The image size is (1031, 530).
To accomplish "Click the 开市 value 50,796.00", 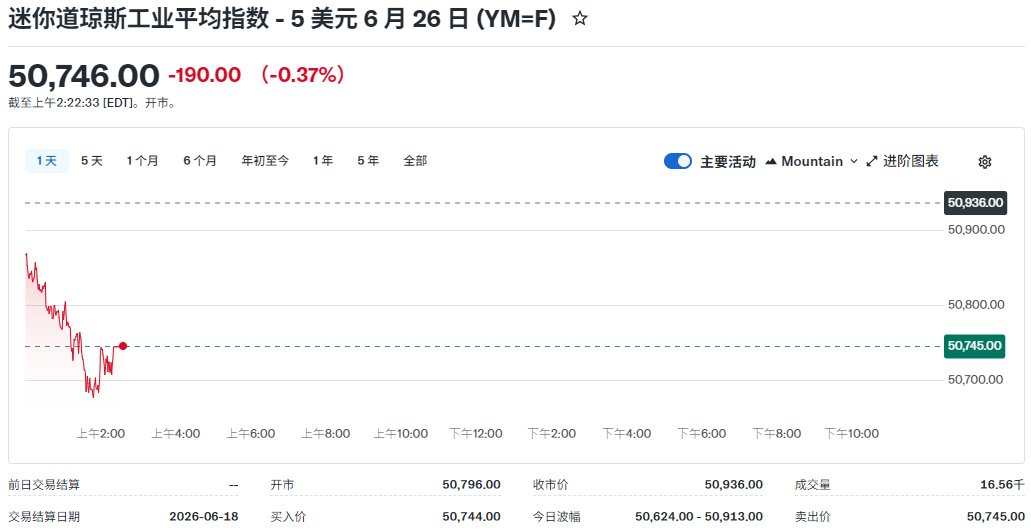I will tap(471, 485).
